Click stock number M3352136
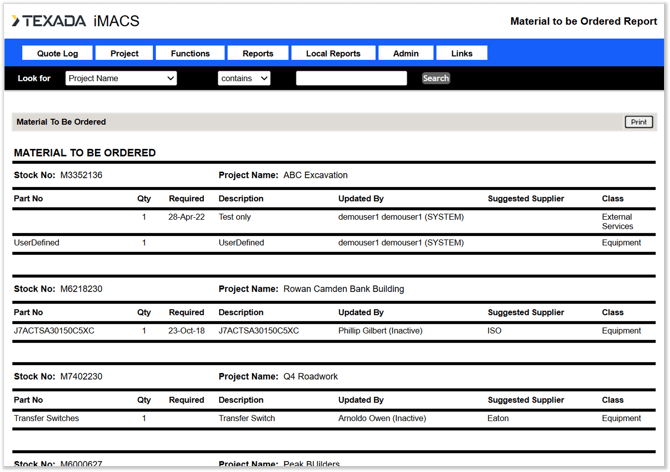Screen dimensions: 670x472 tap(81, 175)
